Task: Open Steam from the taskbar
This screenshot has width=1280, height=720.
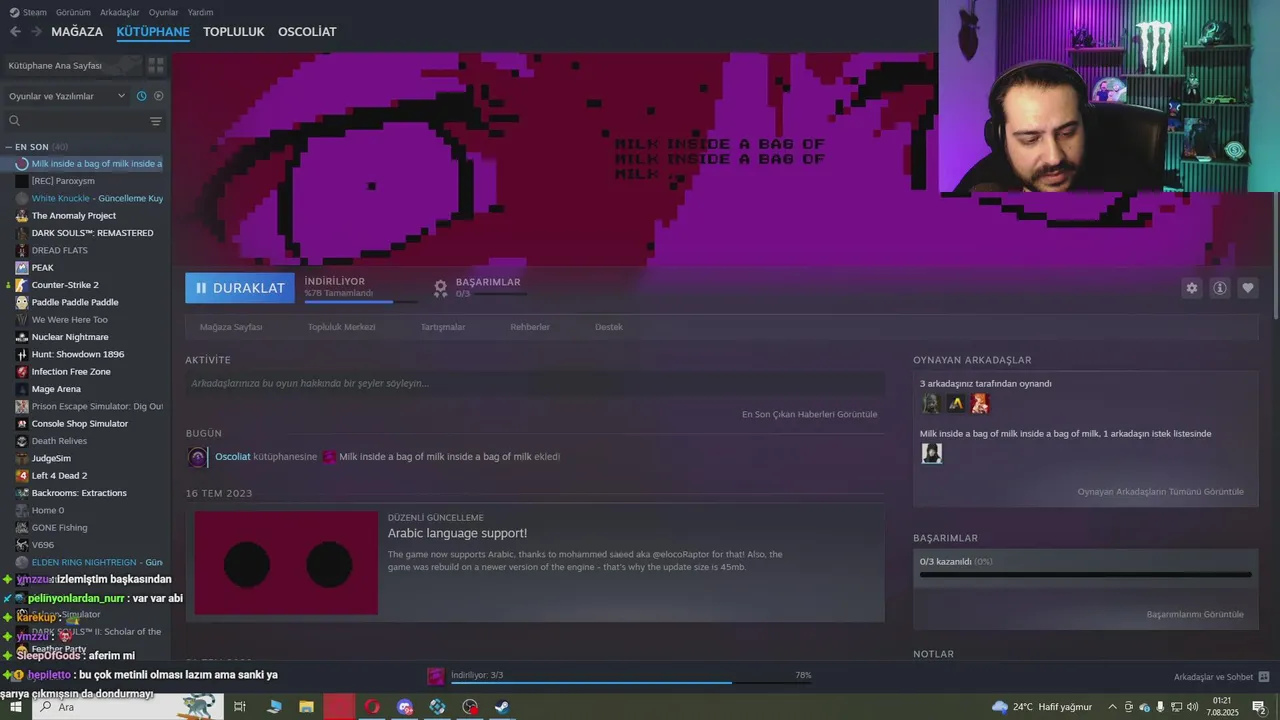Action: point(502,707)
